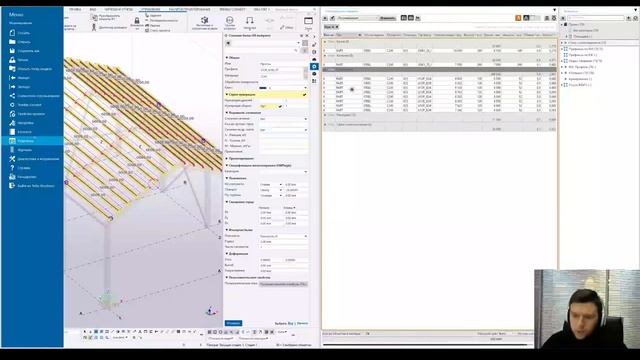
Task: Open Диагностика и исправление entry
Action: [34, 159]
